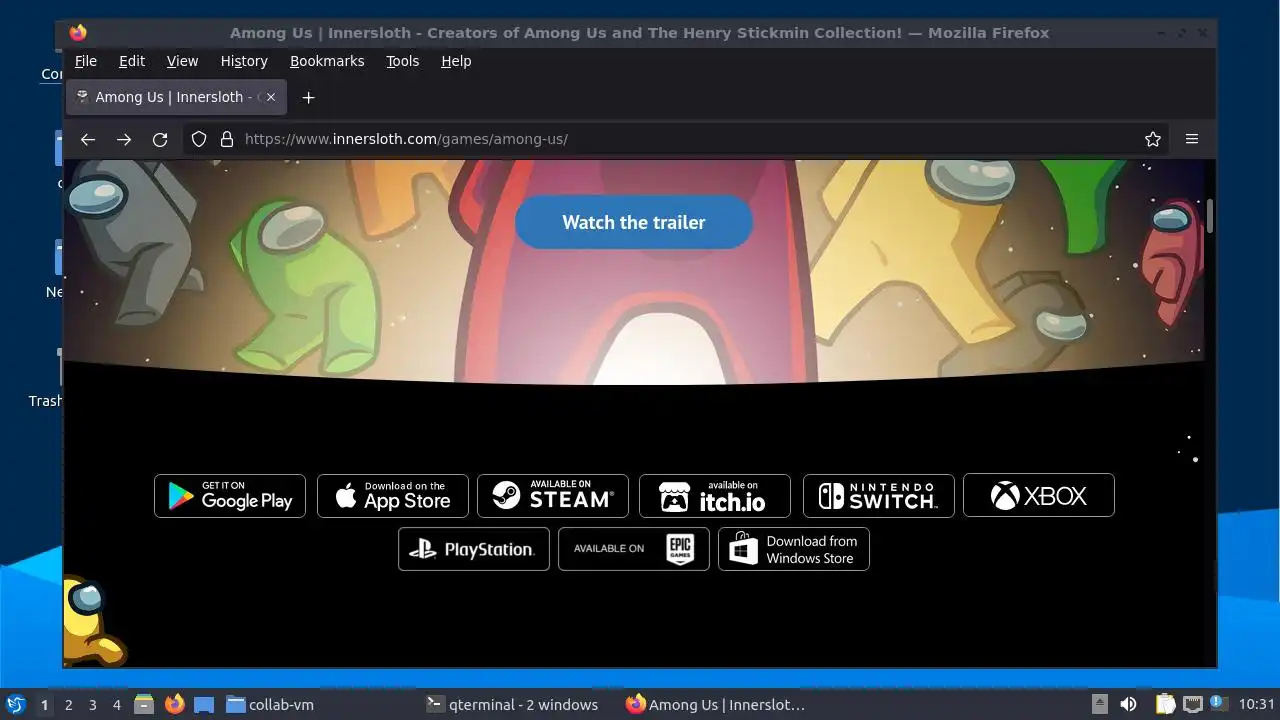View site security padlock information
Screen dimensions: 1280x720
tap(227, 139)
